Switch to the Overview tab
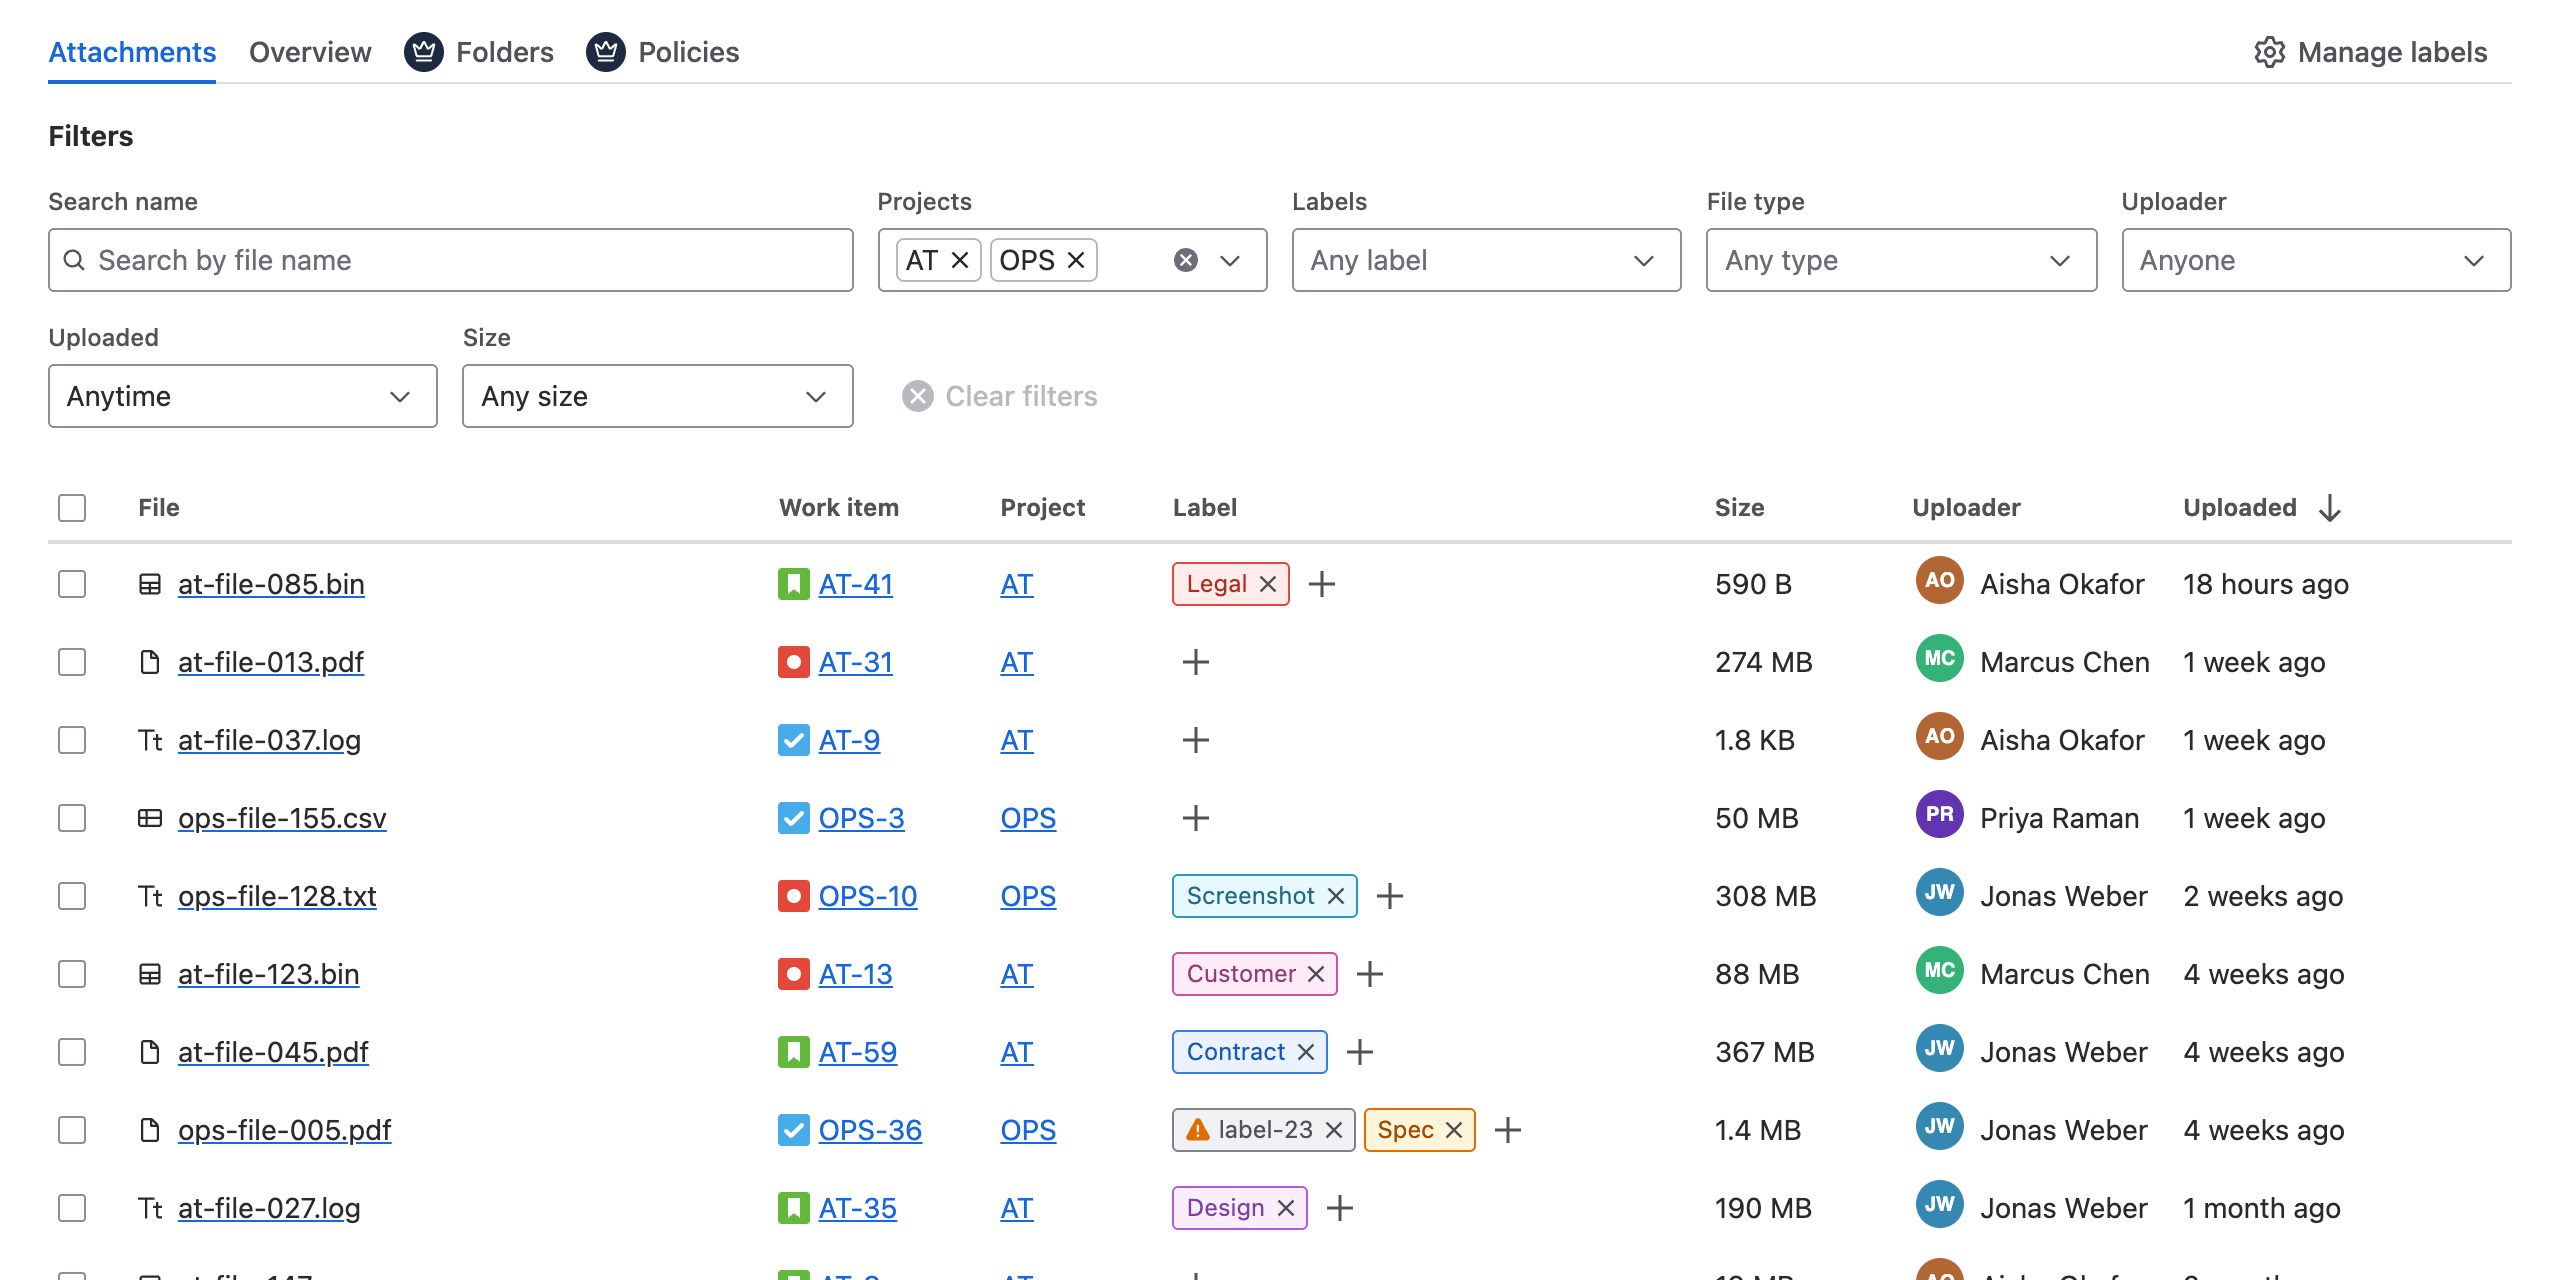 [310, 52]
